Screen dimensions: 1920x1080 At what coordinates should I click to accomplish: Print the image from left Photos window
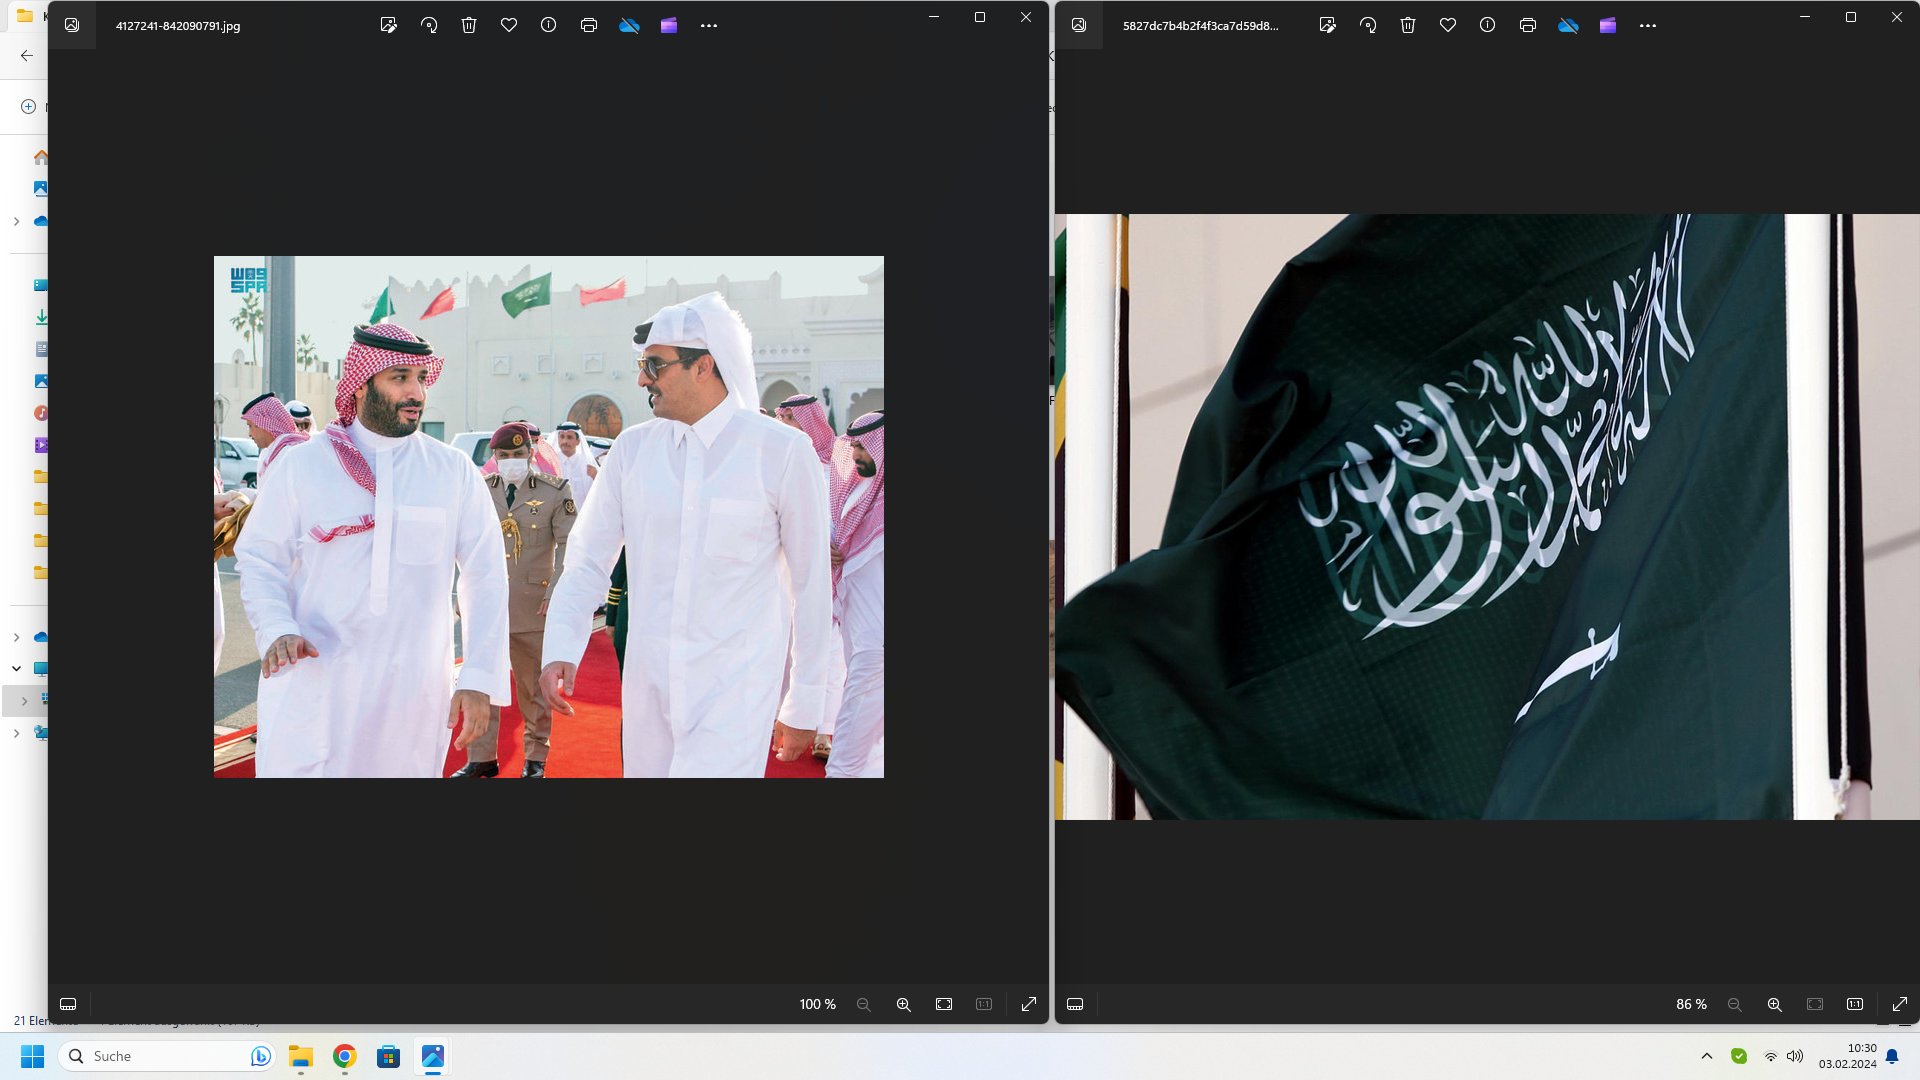point(588,25)
